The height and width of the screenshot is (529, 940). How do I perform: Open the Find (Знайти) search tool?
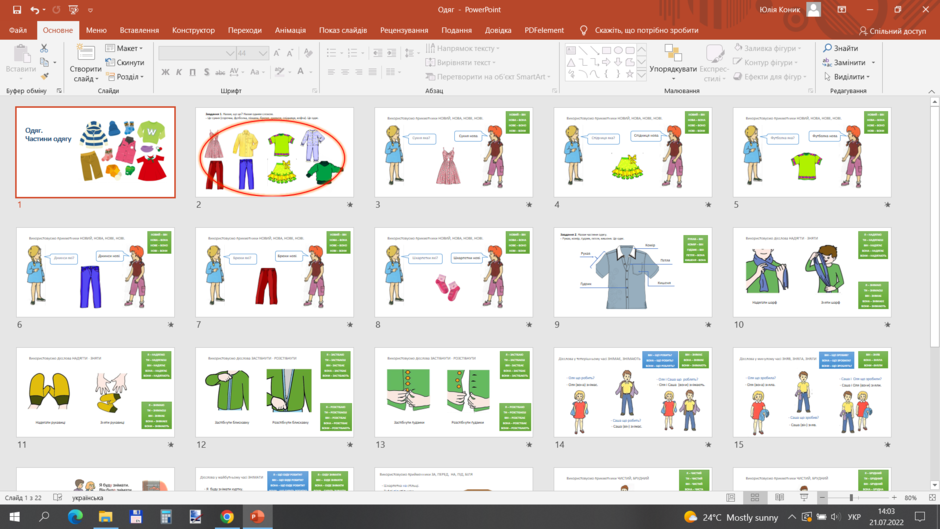pyautogui.click(x=840, y=48)
